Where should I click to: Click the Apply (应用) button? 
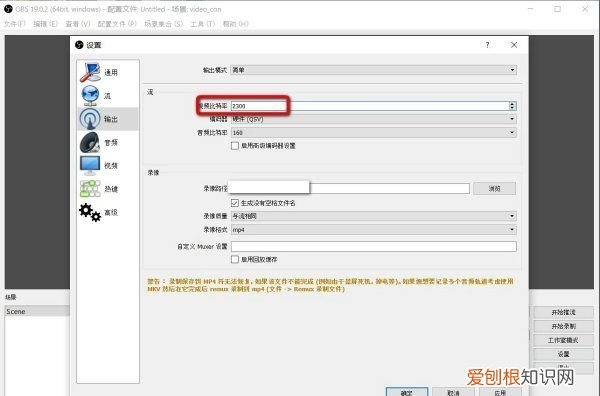500,392
